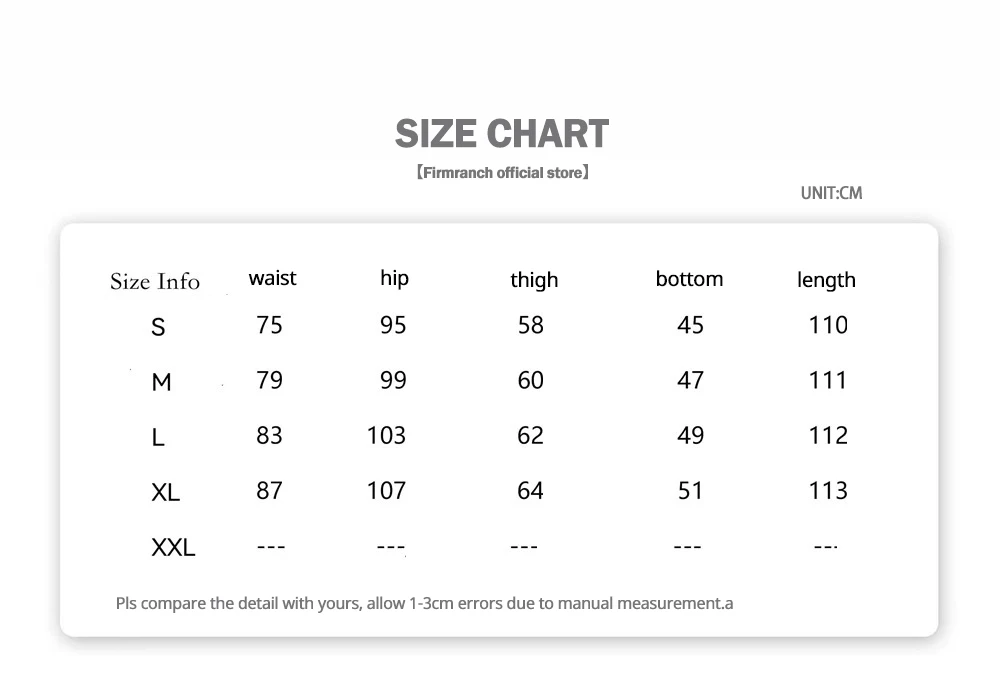Click the length column header
The height and width of the screenshot is (700, 1000).
(826, 280)
